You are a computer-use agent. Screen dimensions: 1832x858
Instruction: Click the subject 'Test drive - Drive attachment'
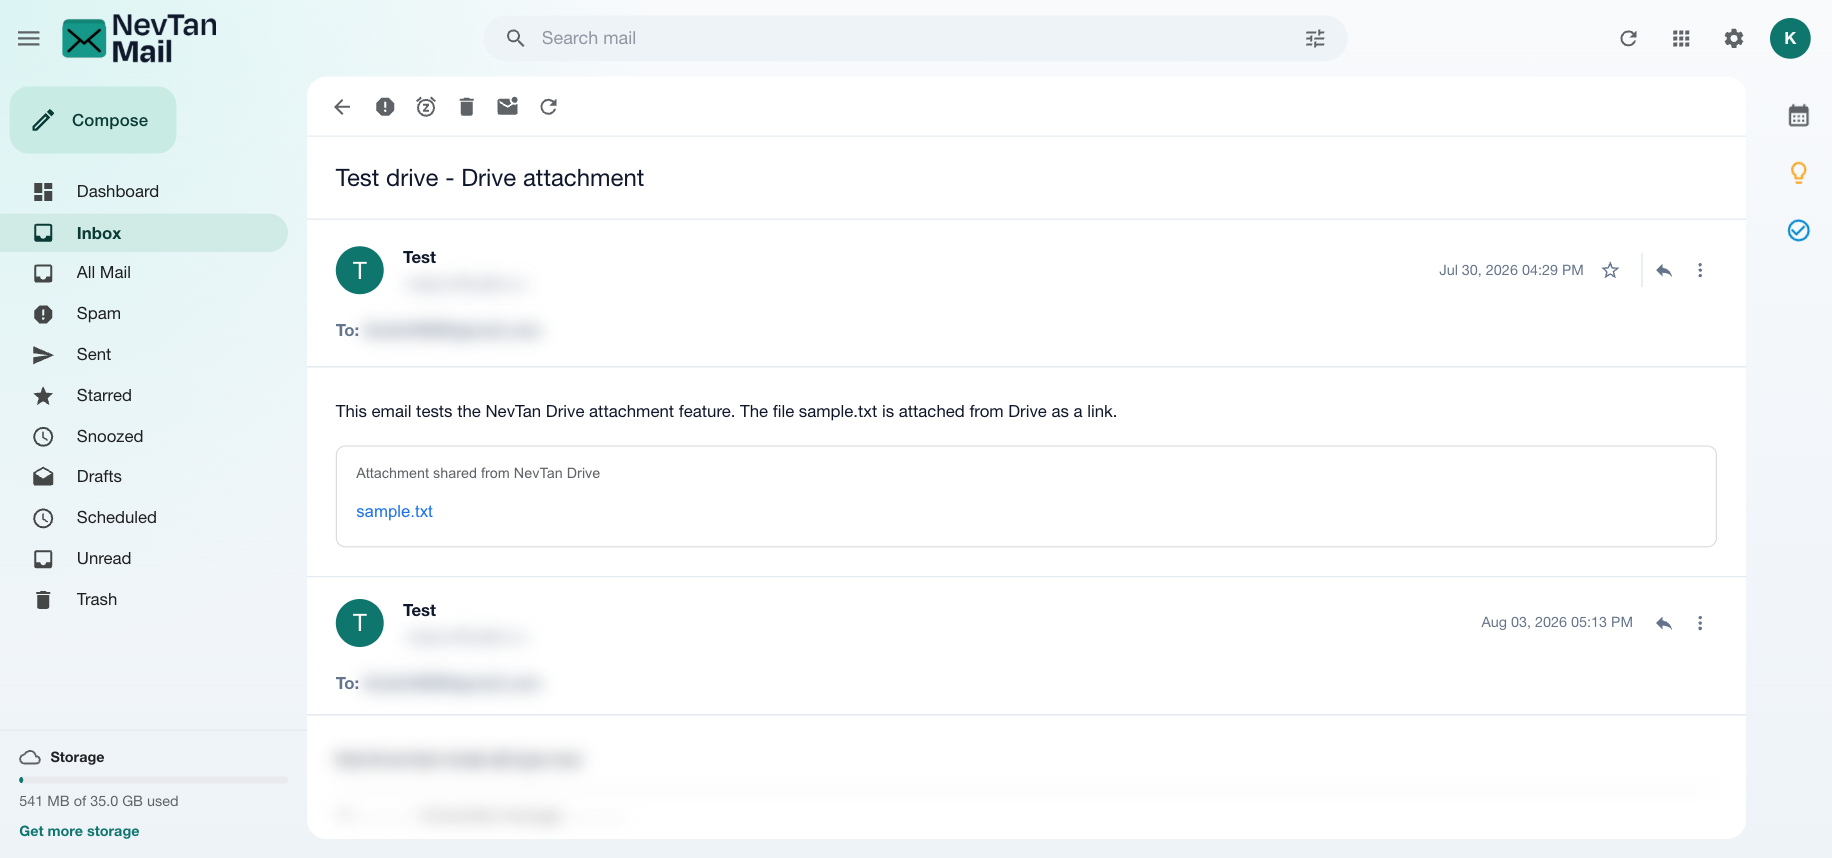tap(490, 178)
